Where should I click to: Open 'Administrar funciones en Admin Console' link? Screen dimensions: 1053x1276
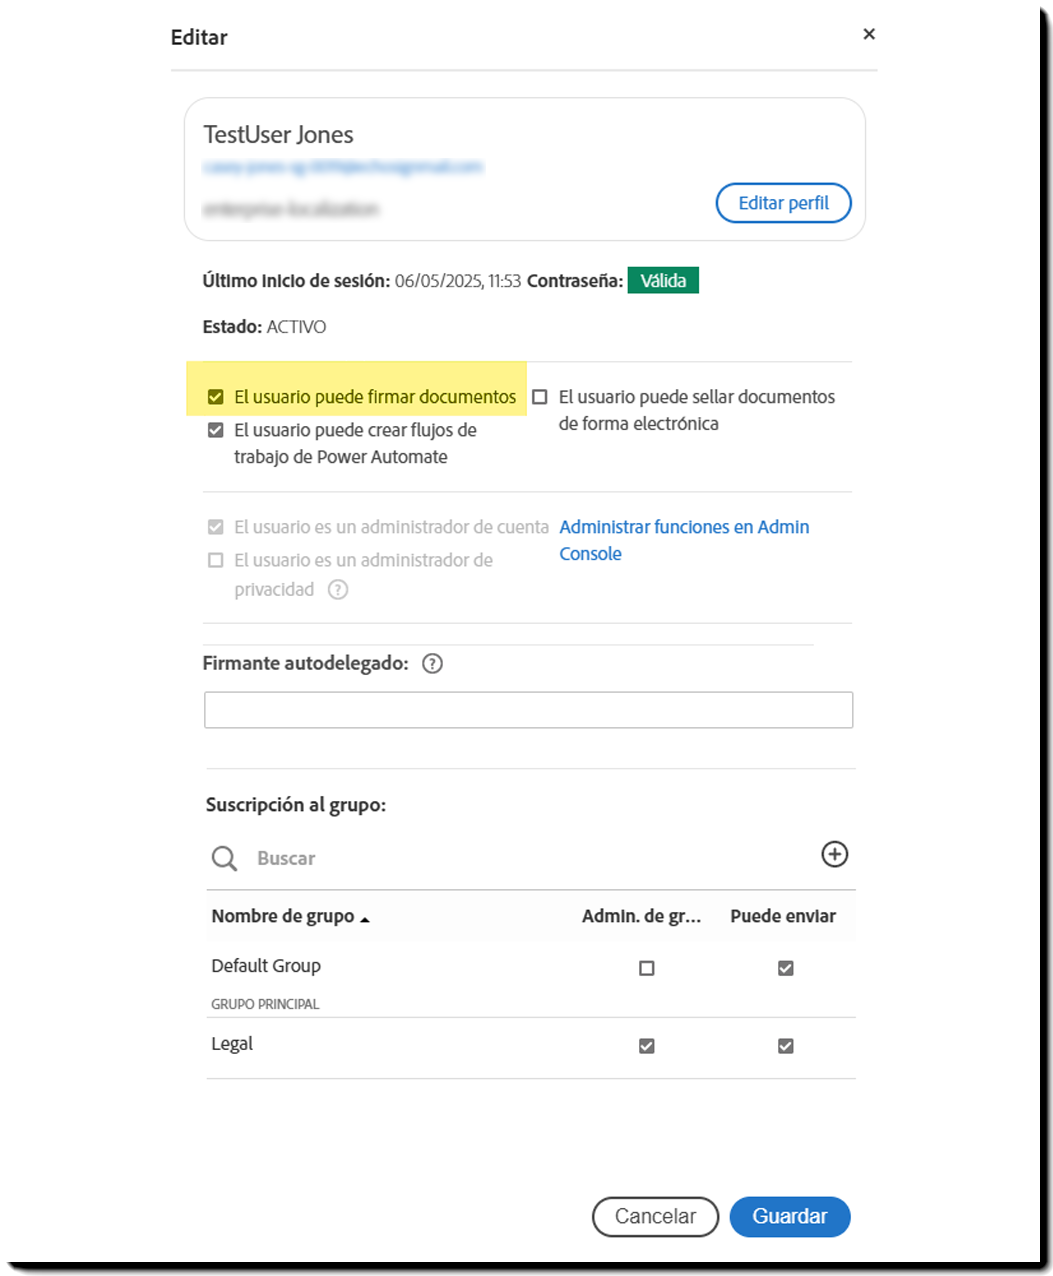pos(684,540)
